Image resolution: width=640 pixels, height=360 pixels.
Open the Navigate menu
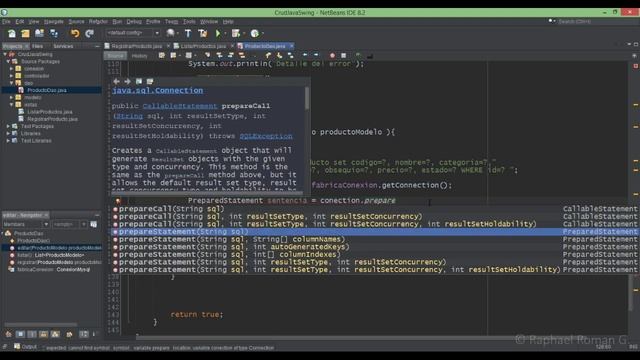tap(53, 22)
